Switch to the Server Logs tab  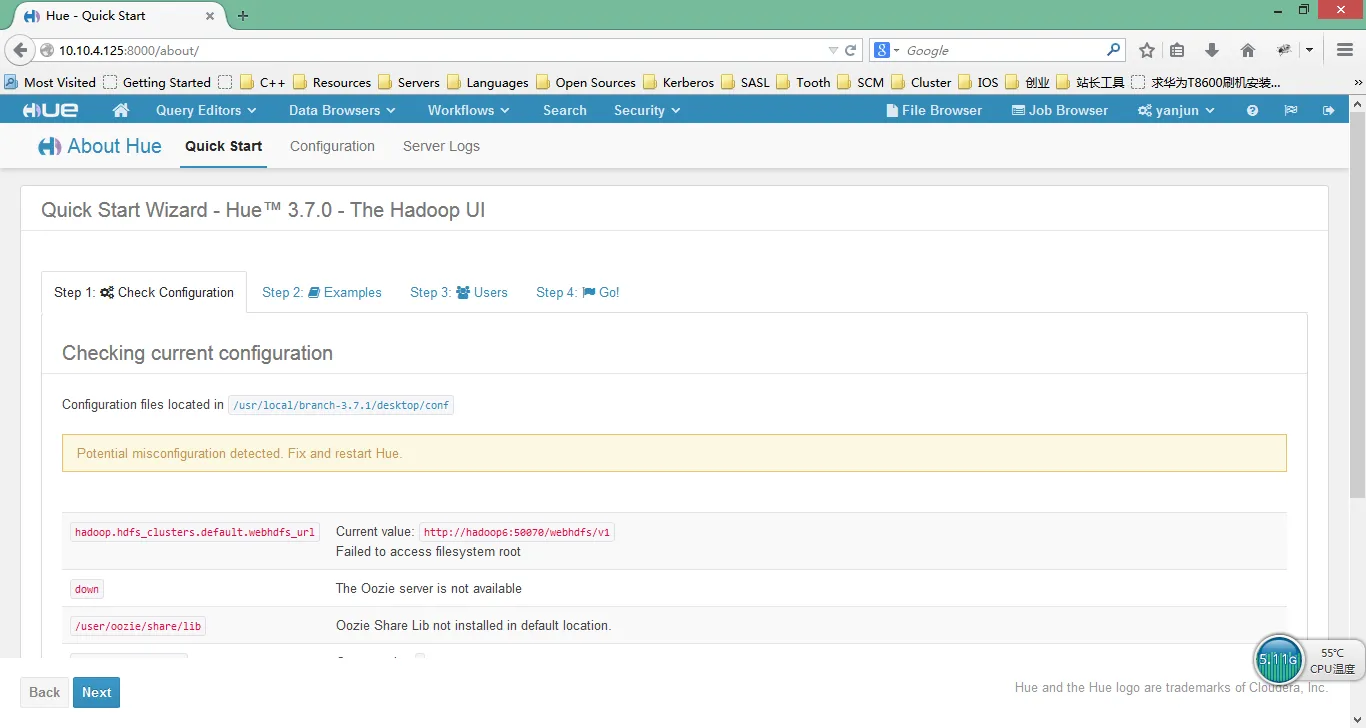pyautogui.click(x=441, y=146)
